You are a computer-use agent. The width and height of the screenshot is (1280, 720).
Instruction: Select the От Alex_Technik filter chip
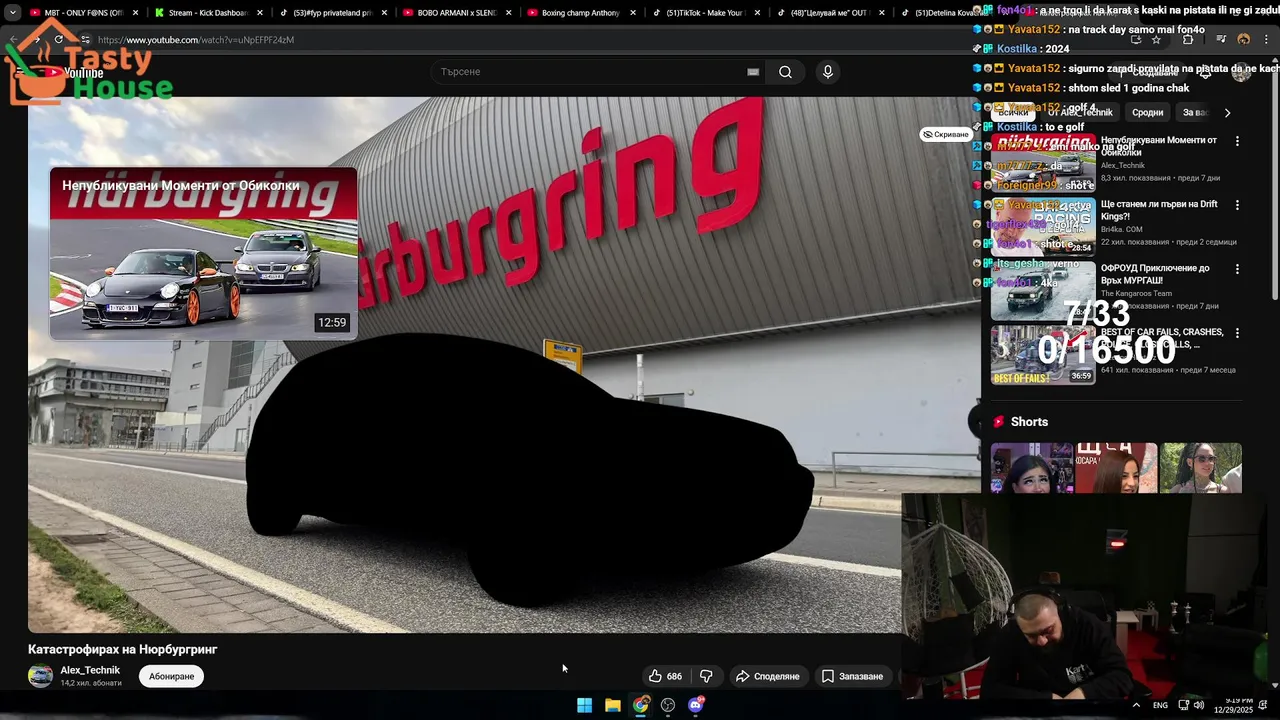coord(1080,113)
